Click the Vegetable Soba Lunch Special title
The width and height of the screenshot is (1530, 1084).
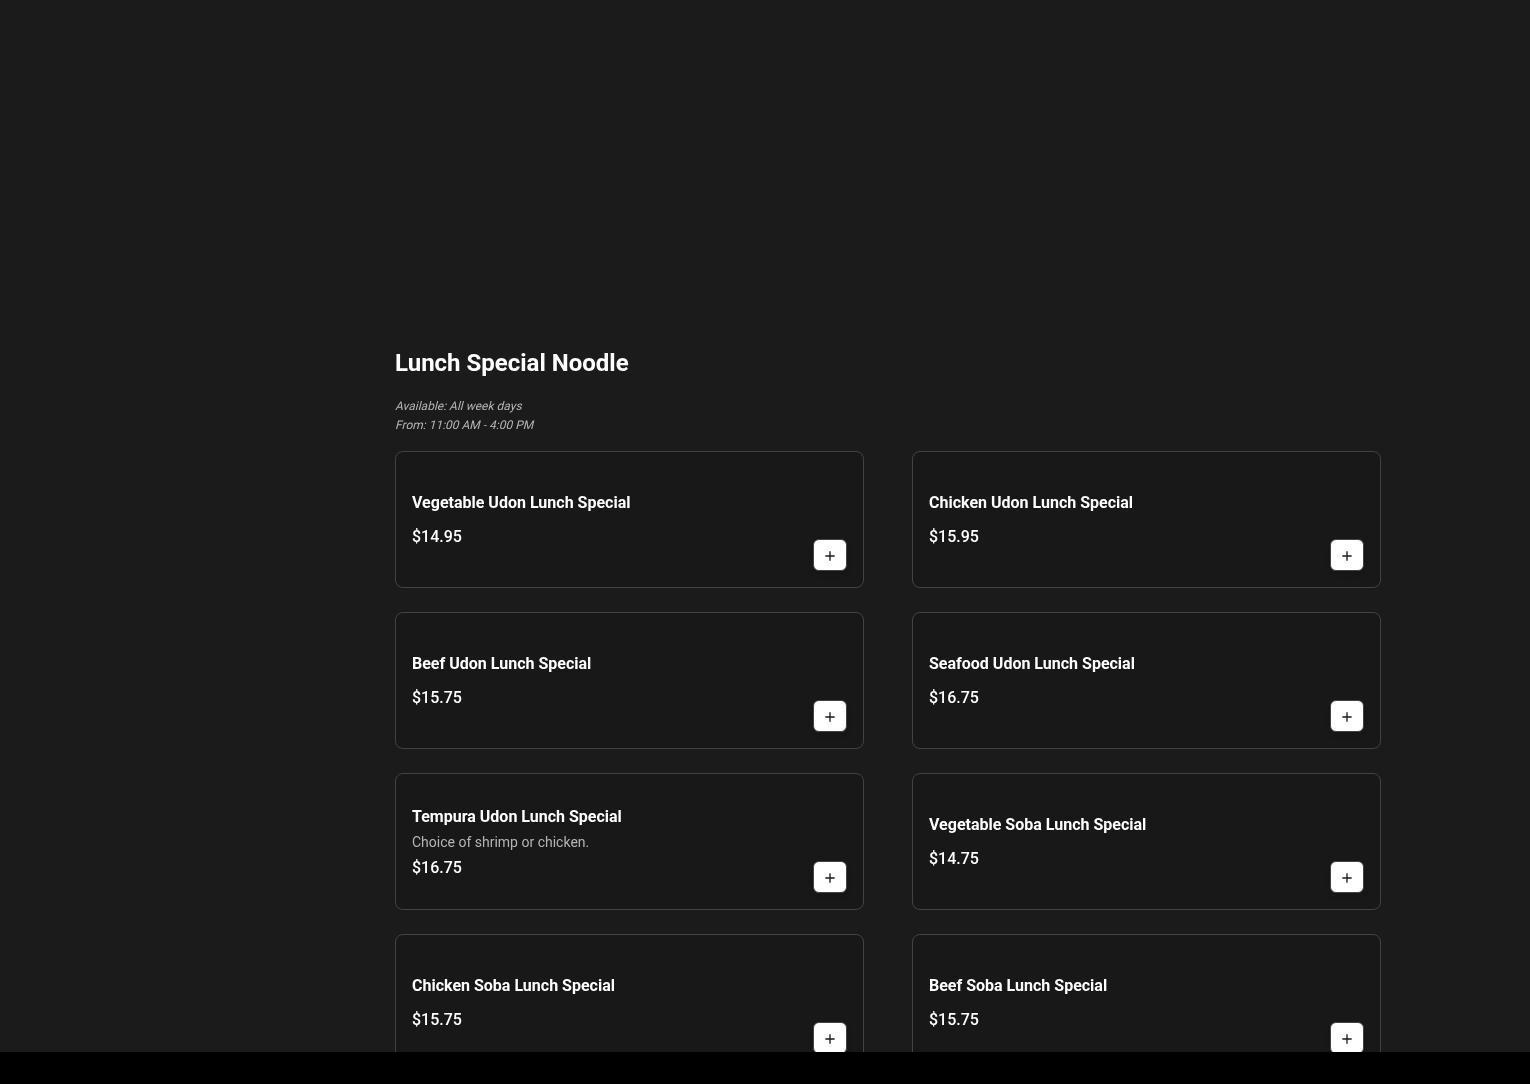tap(1037, 824)
